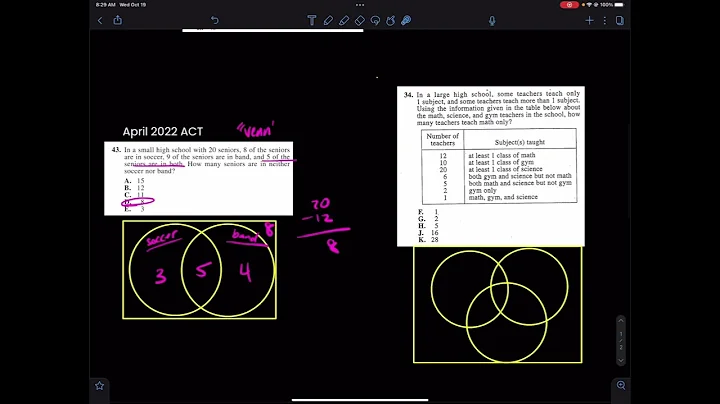Show the page manager view
Viewport: 720px width, 404px height.
(x=619, y=20)
